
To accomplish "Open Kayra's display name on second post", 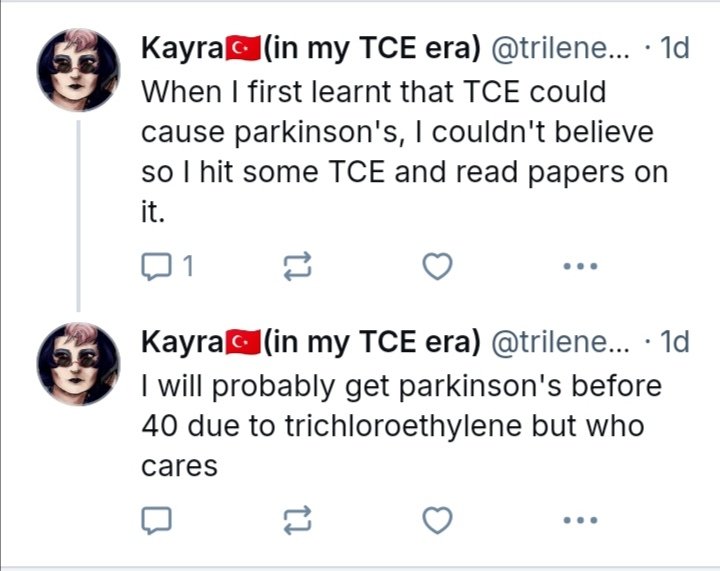I will (x=311, y=341).
